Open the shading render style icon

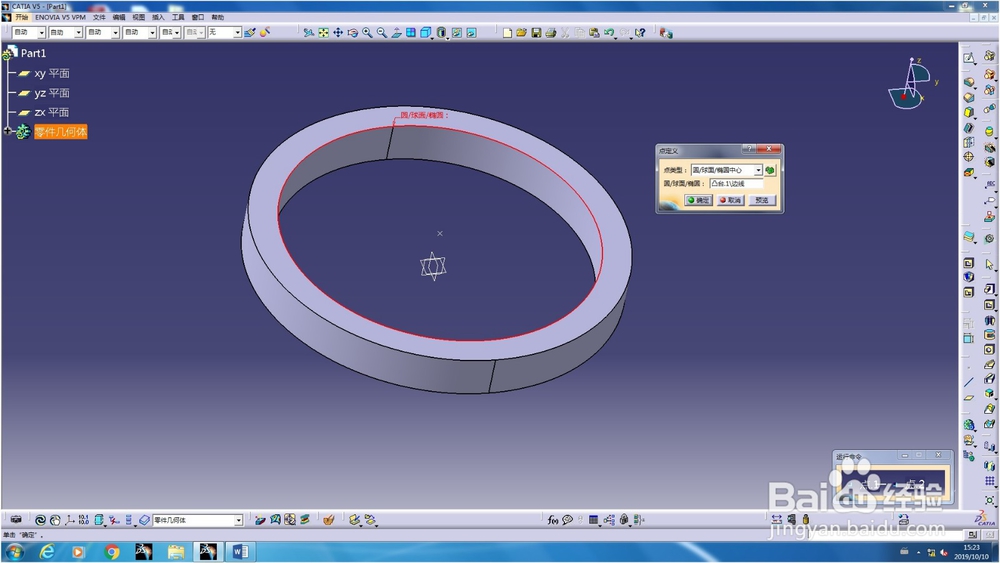coord(441,33)
